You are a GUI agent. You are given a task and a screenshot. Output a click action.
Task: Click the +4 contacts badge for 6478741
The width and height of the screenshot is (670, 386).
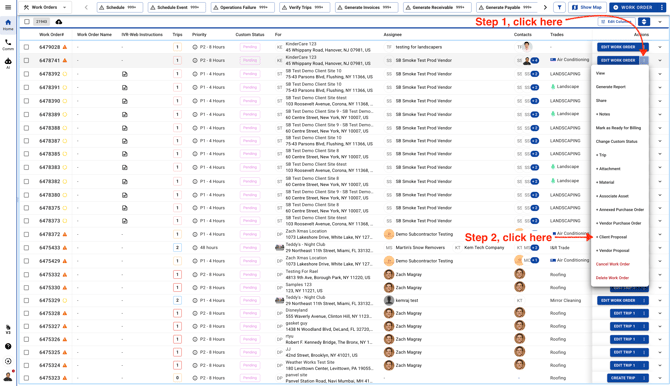tap(535, 61)
